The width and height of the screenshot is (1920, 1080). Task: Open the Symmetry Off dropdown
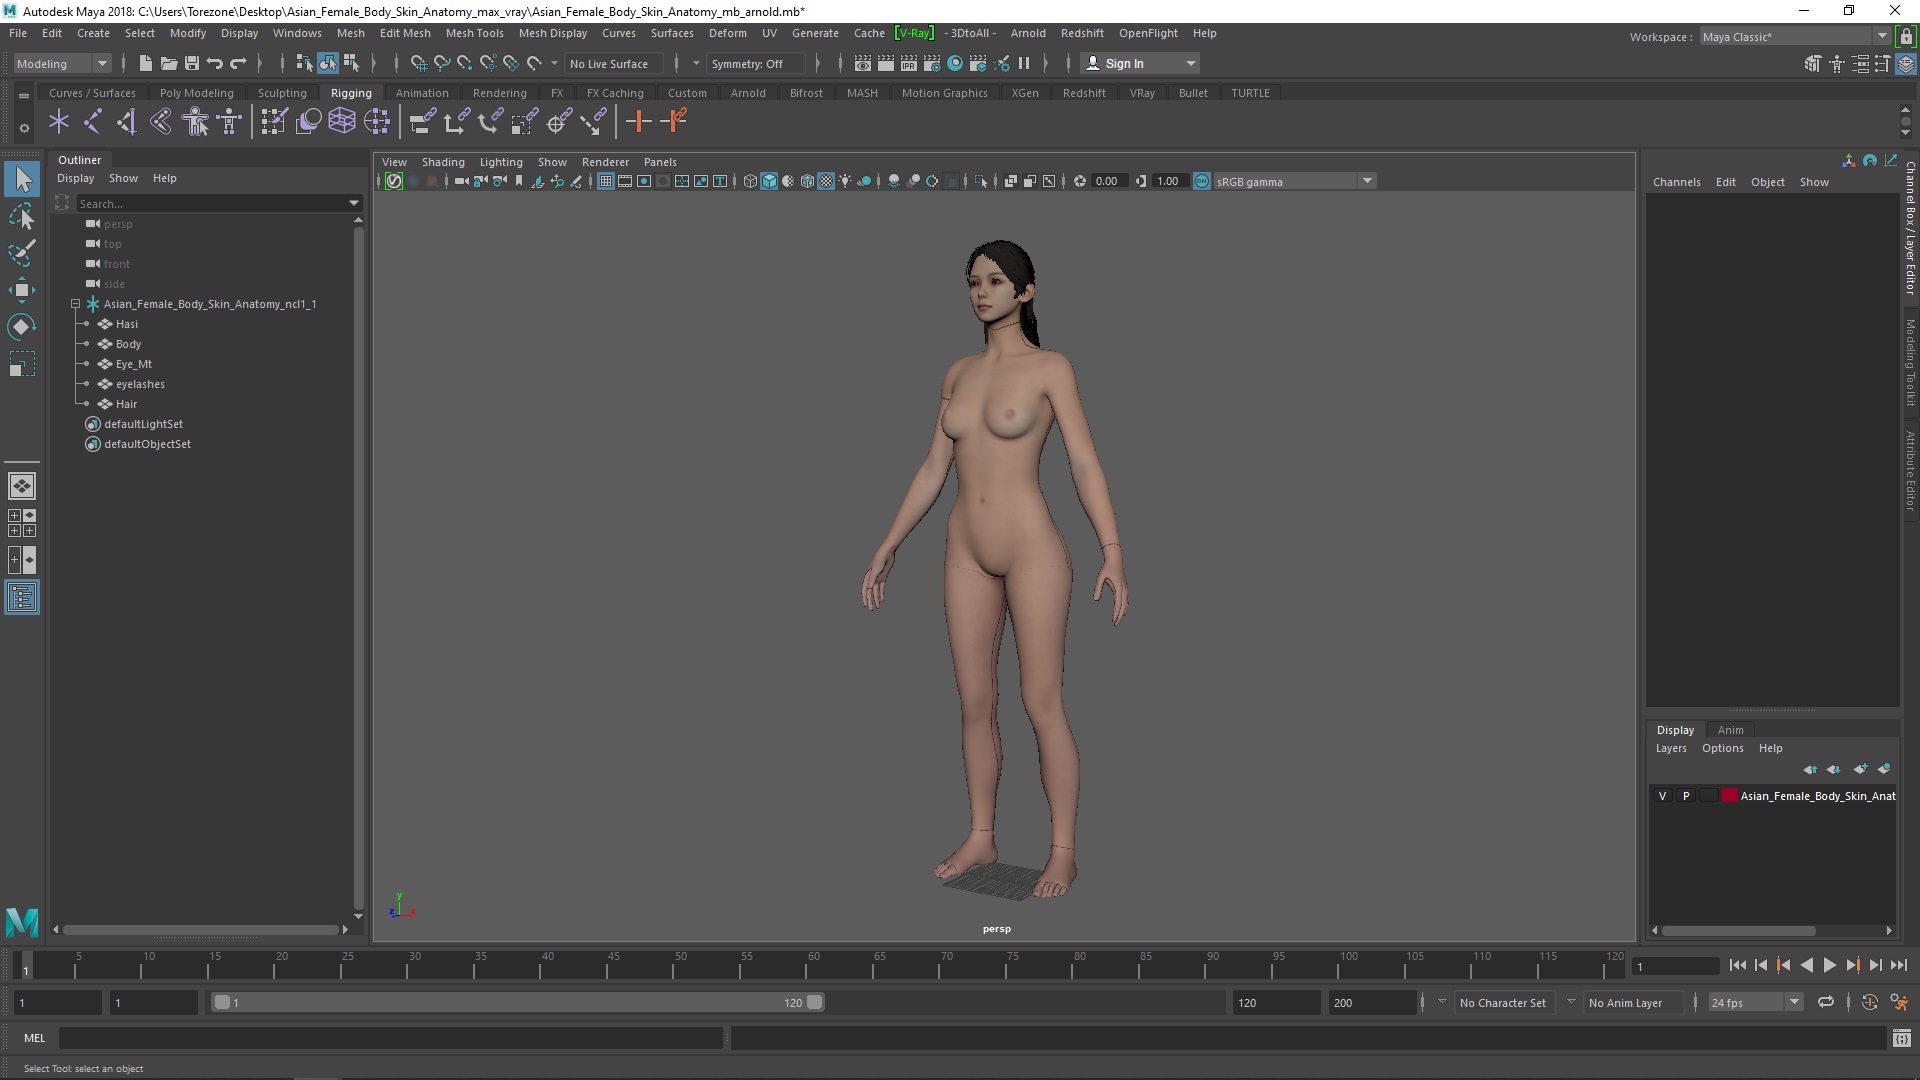(756, 63)
